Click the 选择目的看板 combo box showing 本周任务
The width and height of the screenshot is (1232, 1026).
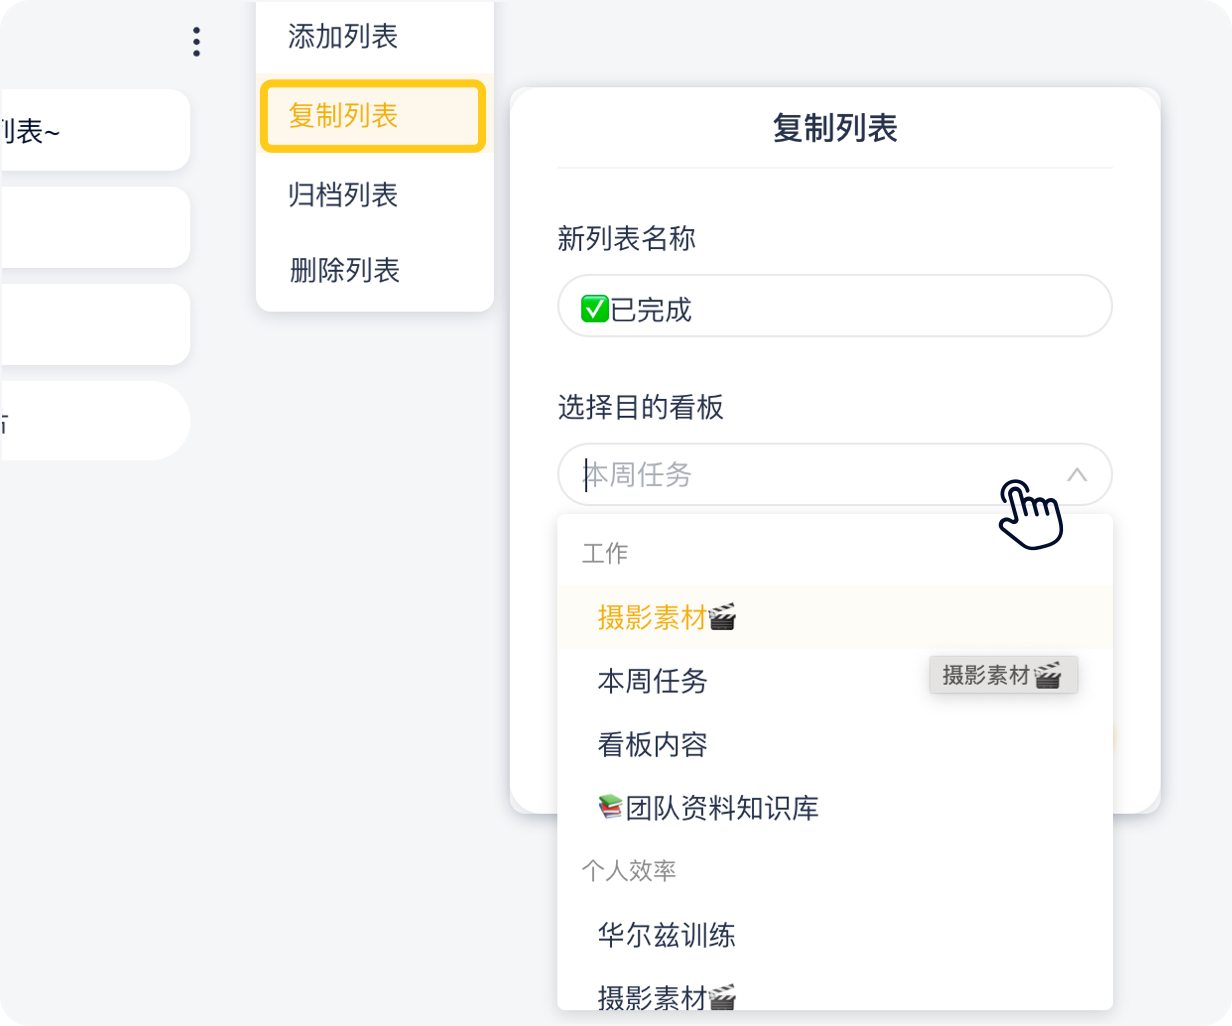coord(800,475)
